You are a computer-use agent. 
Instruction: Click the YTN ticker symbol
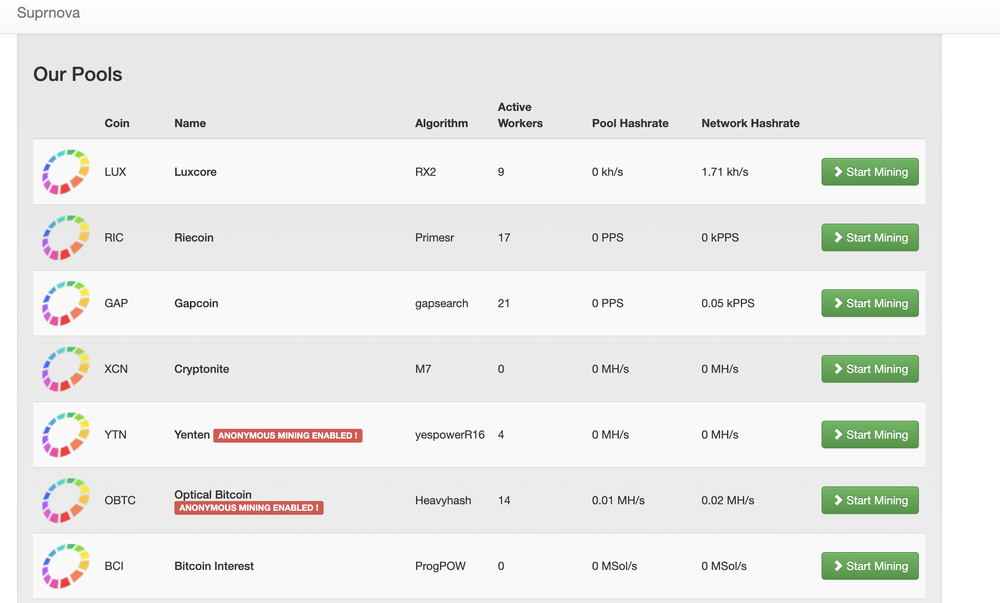point(115,434)
